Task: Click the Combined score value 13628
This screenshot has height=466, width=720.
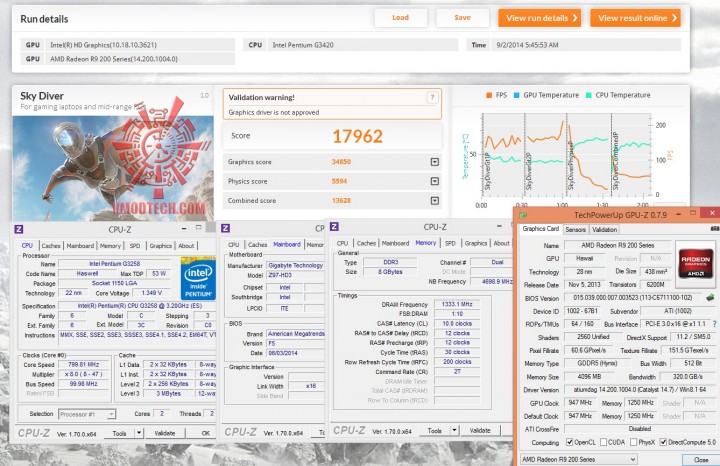Action: pyautogui.click(x=341, y=201)
